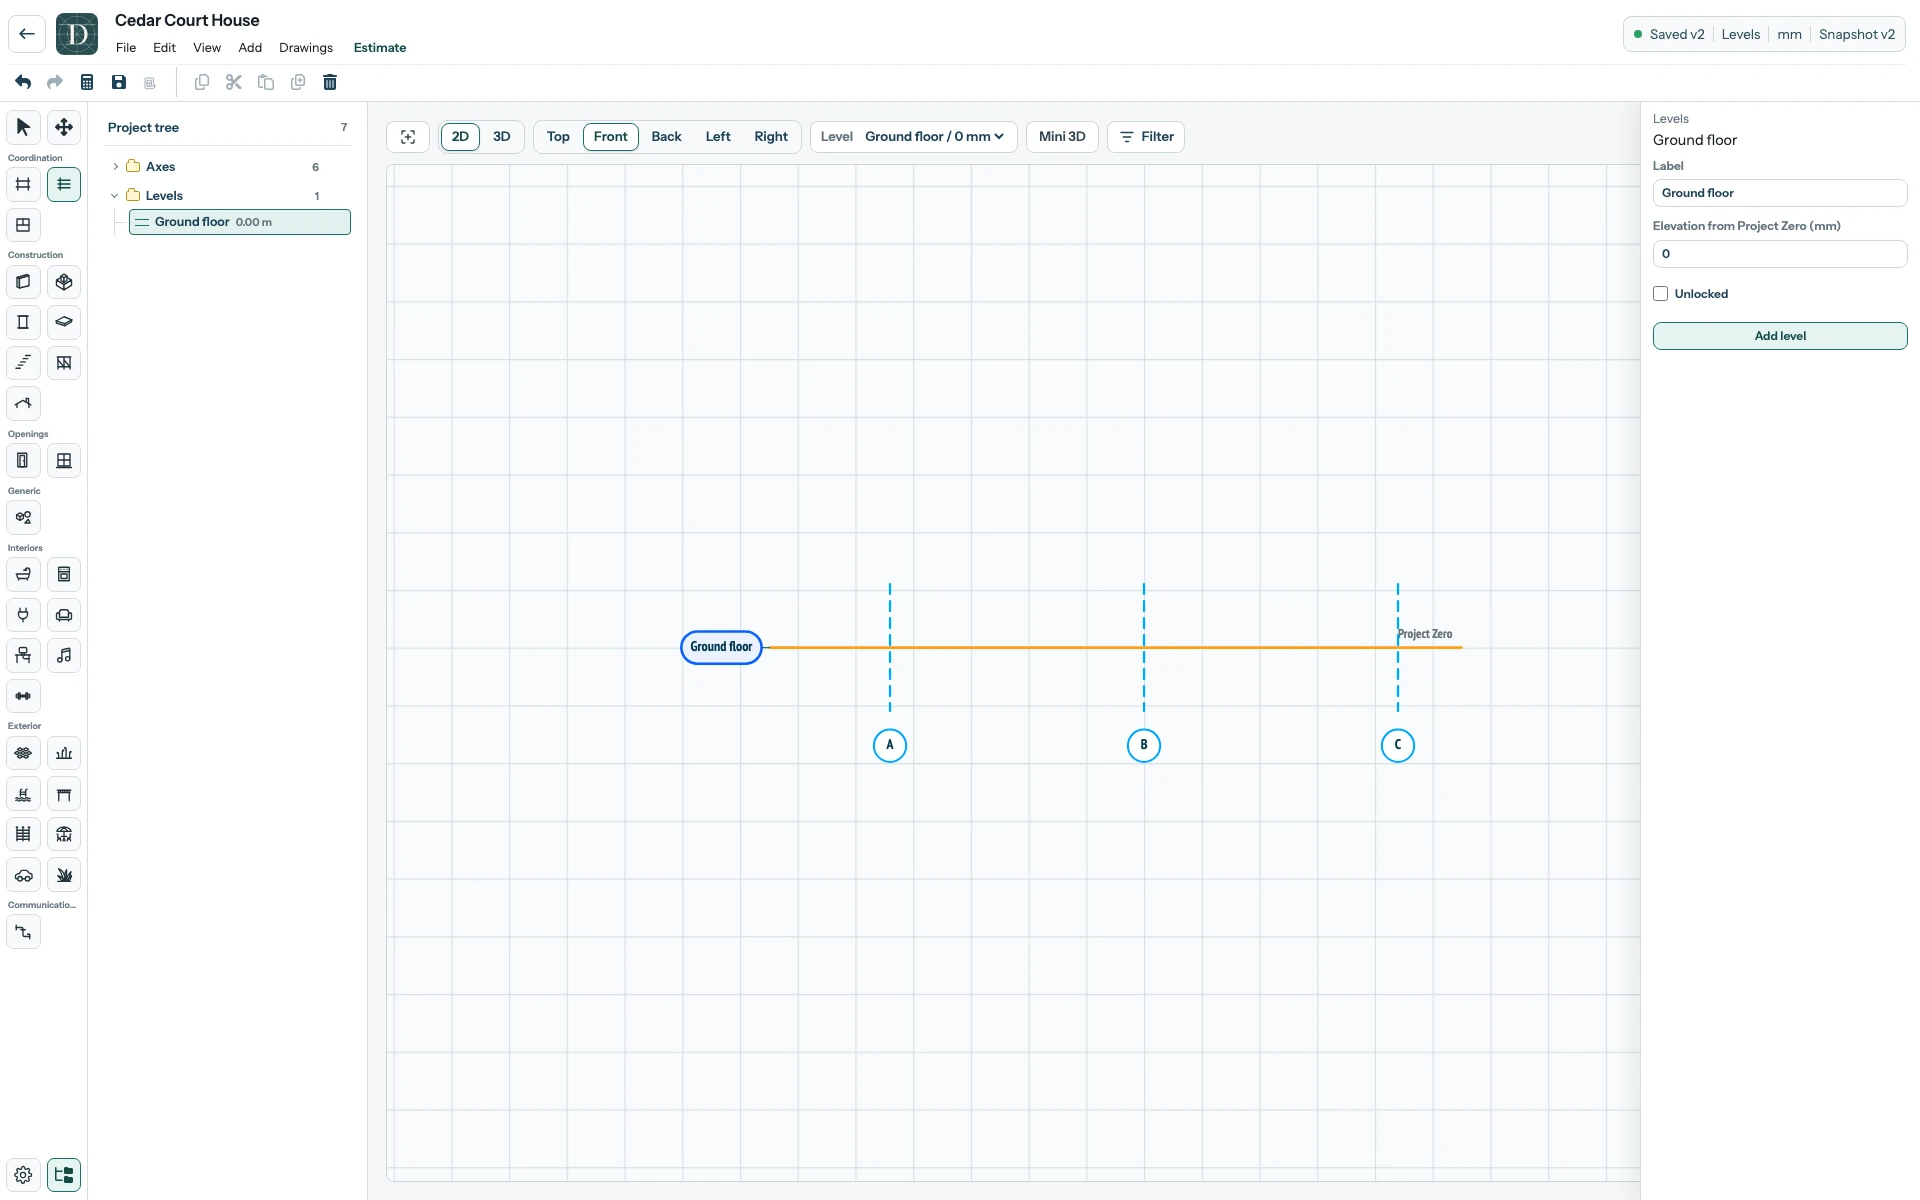Check the Unlocked checkbox
Viewport: 1920px width, 1200px height.
pyautogui.click(x=1661, y=294)
